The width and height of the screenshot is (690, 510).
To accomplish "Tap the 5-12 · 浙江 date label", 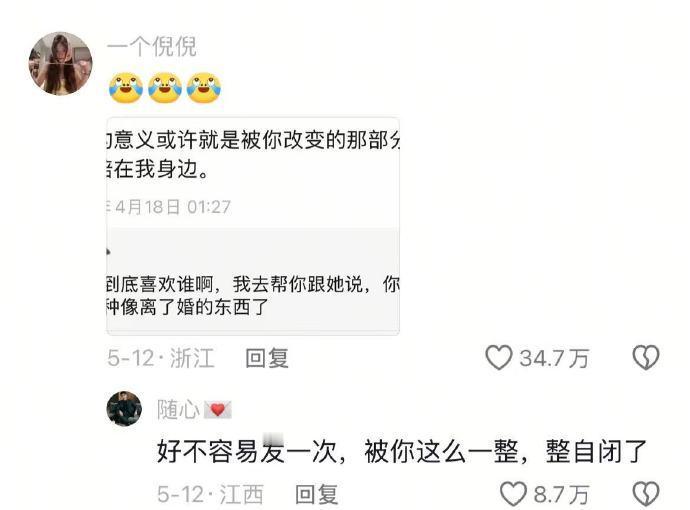I will pos(161,358).
